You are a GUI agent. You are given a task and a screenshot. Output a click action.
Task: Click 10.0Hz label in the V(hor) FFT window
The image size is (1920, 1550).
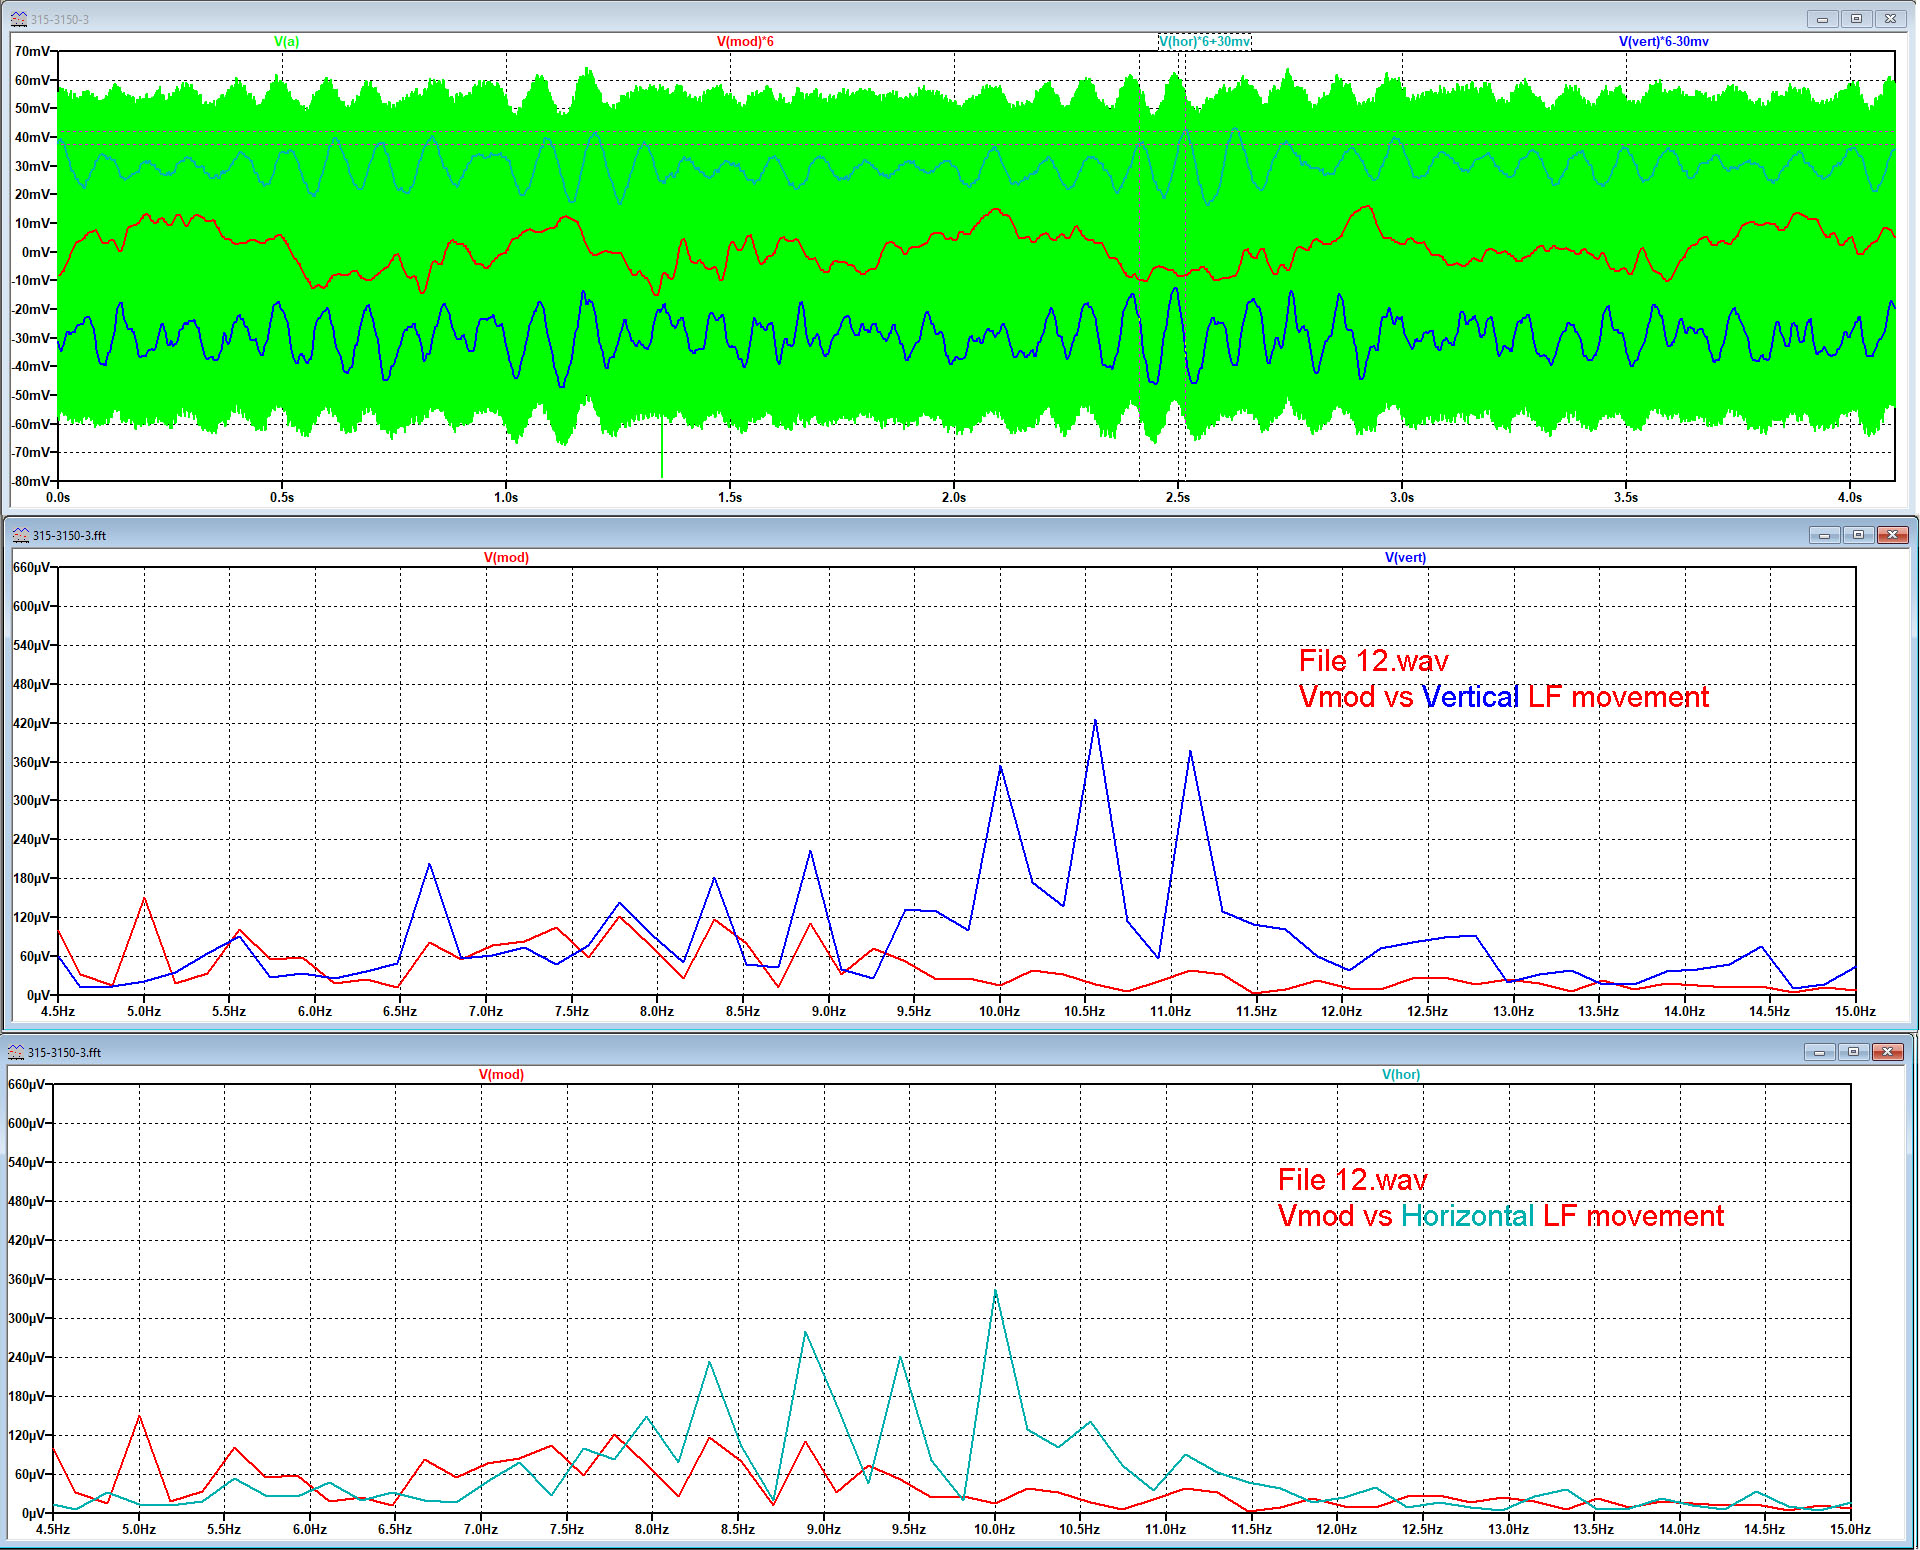pos(994,1529)
